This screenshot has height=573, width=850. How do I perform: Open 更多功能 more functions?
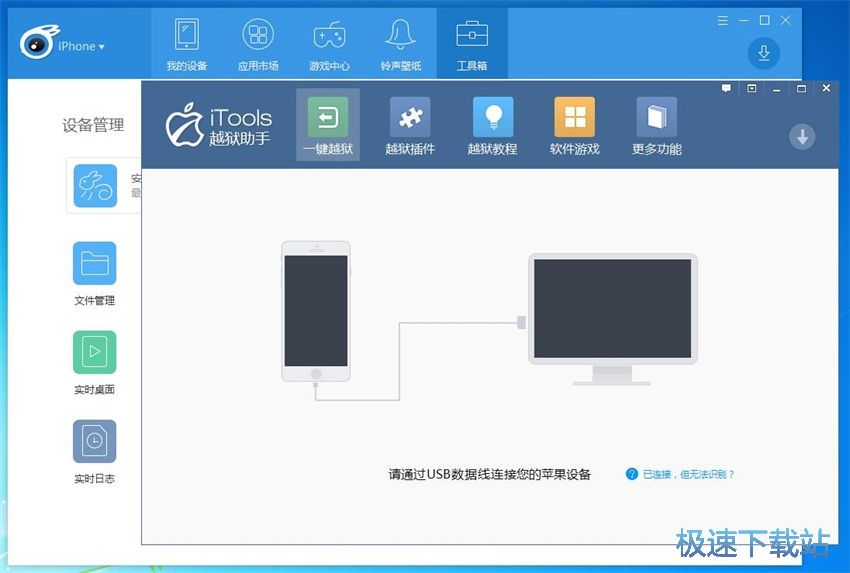click(x=656, y=126)
